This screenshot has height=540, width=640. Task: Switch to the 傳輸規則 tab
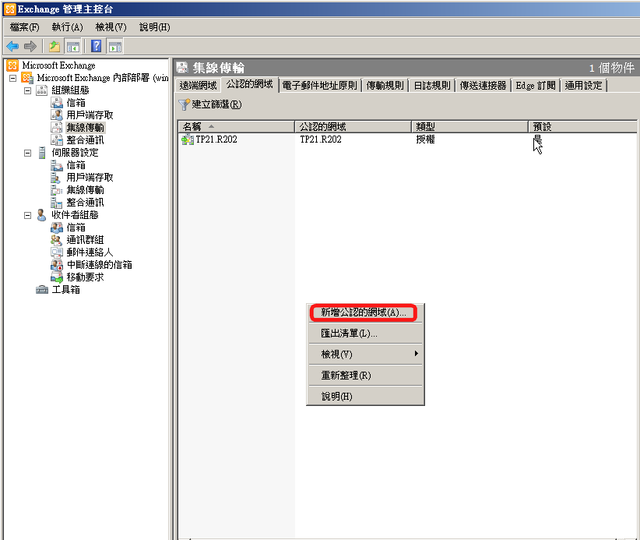(x=385, y=86)
